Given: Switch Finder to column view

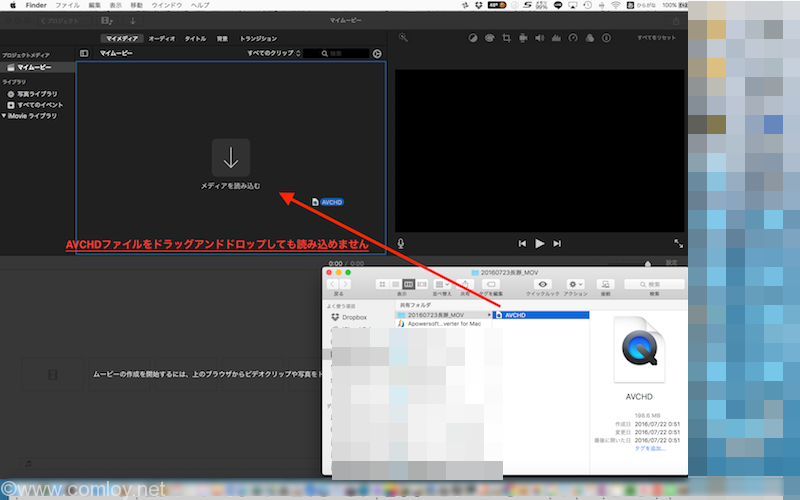Looking at the screenshot, I should click(408, 284).
